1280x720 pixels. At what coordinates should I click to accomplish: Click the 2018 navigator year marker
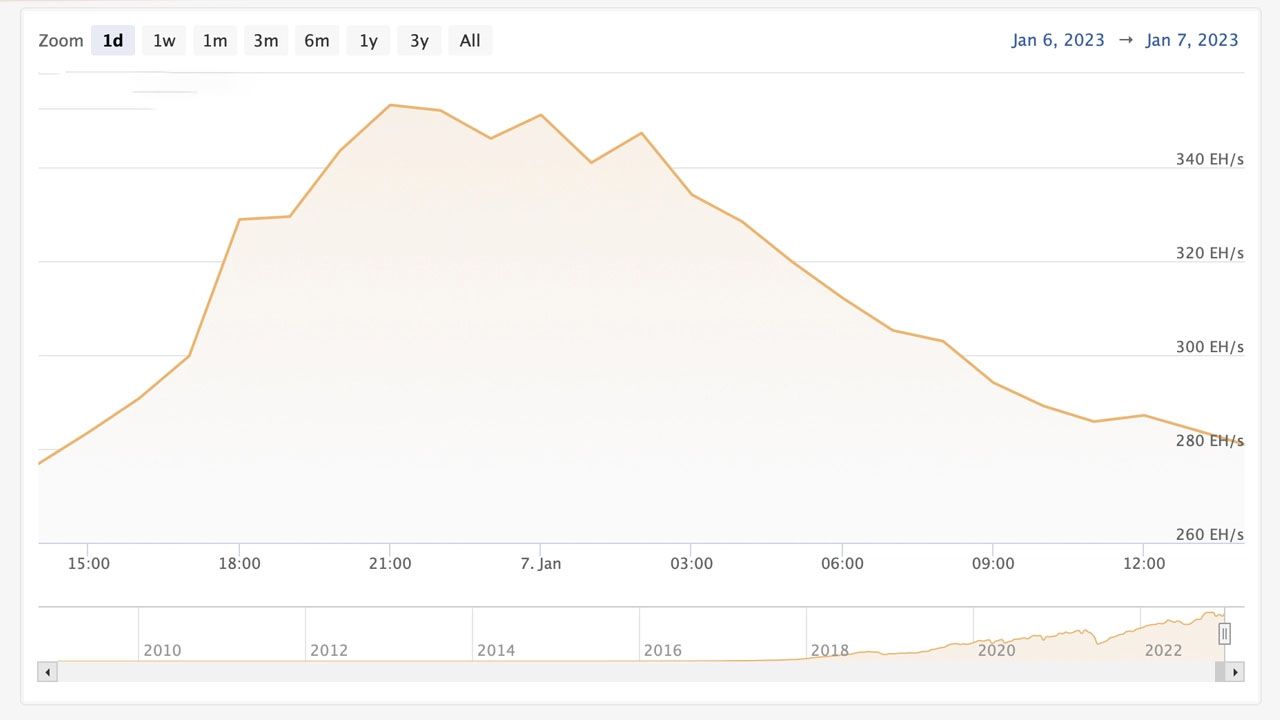(x=830, y=650)
